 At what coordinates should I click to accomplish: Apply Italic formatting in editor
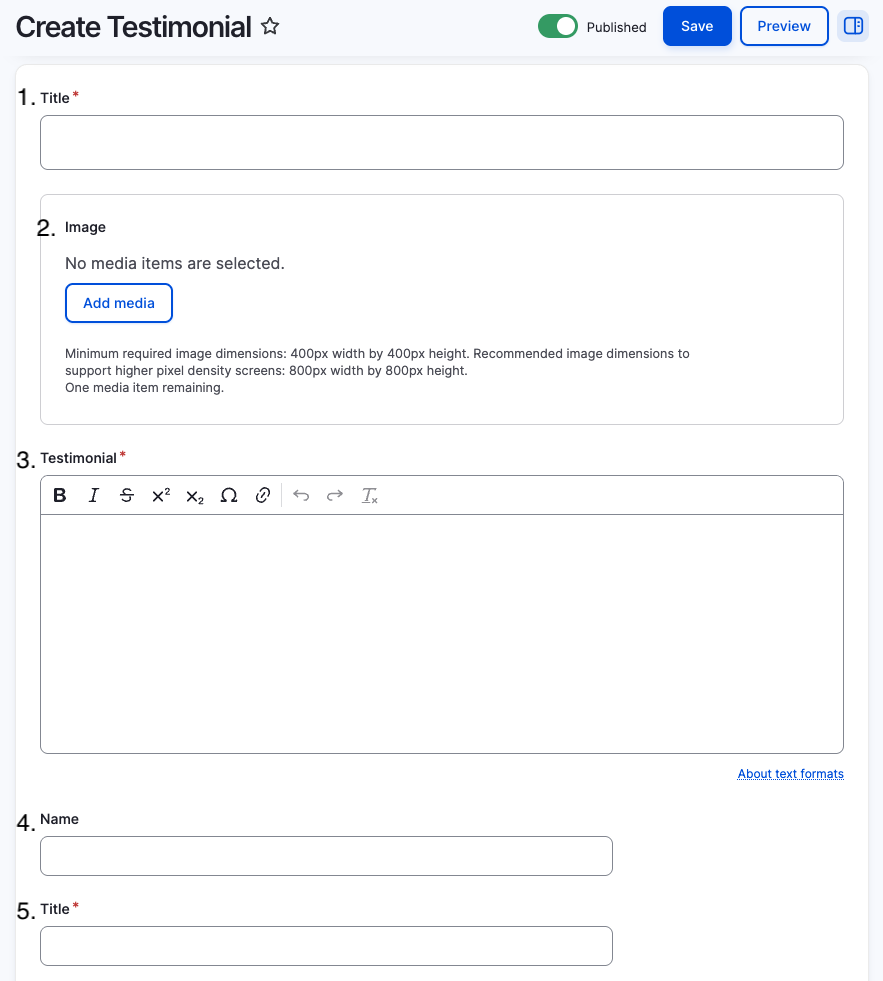click(x=94, y=496)
